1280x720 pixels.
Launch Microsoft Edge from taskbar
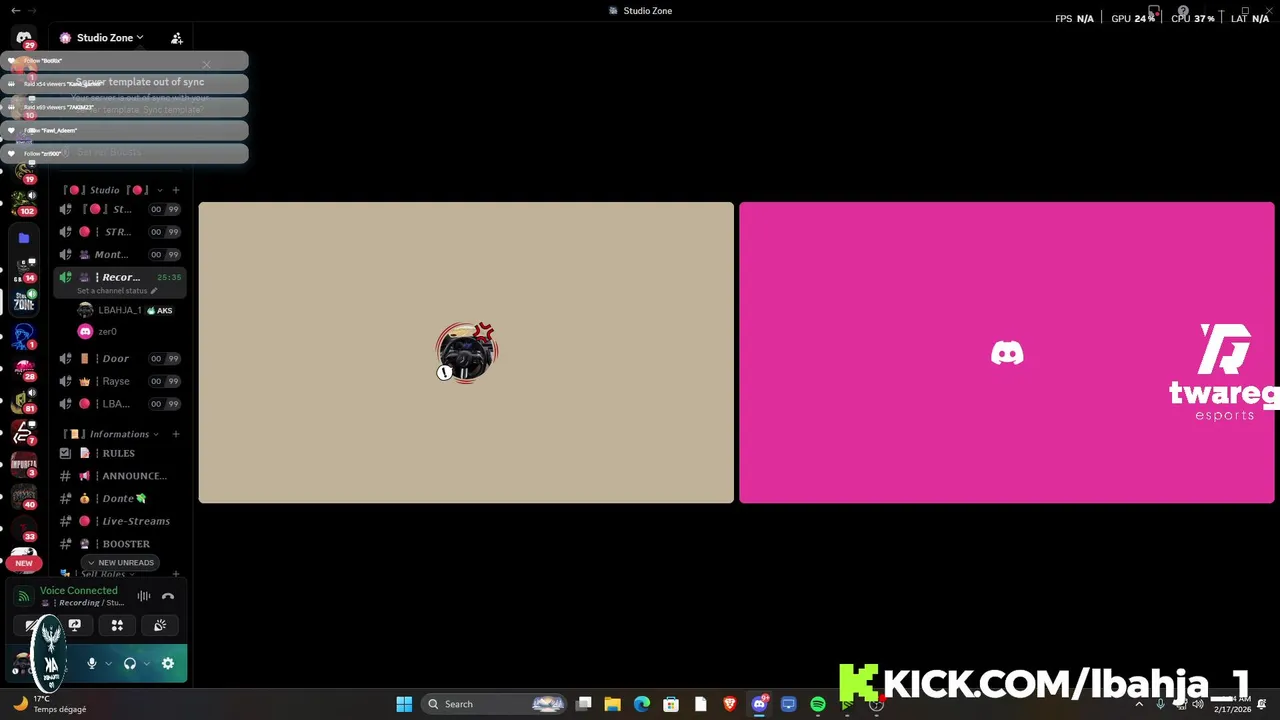642,704
